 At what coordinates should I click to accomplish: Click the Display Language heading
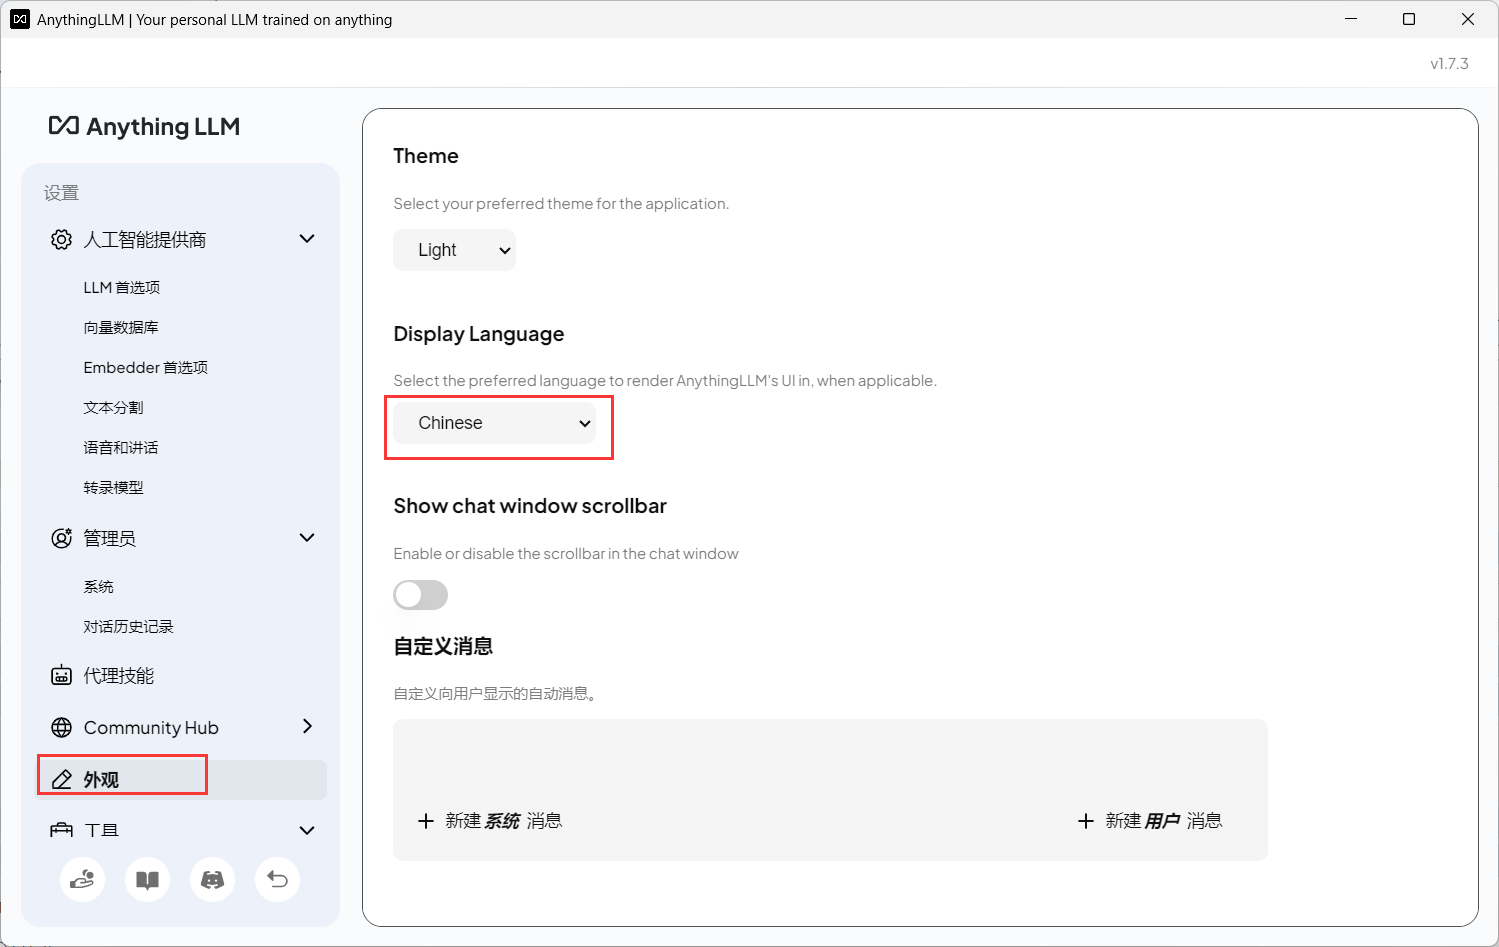(479, 334)
